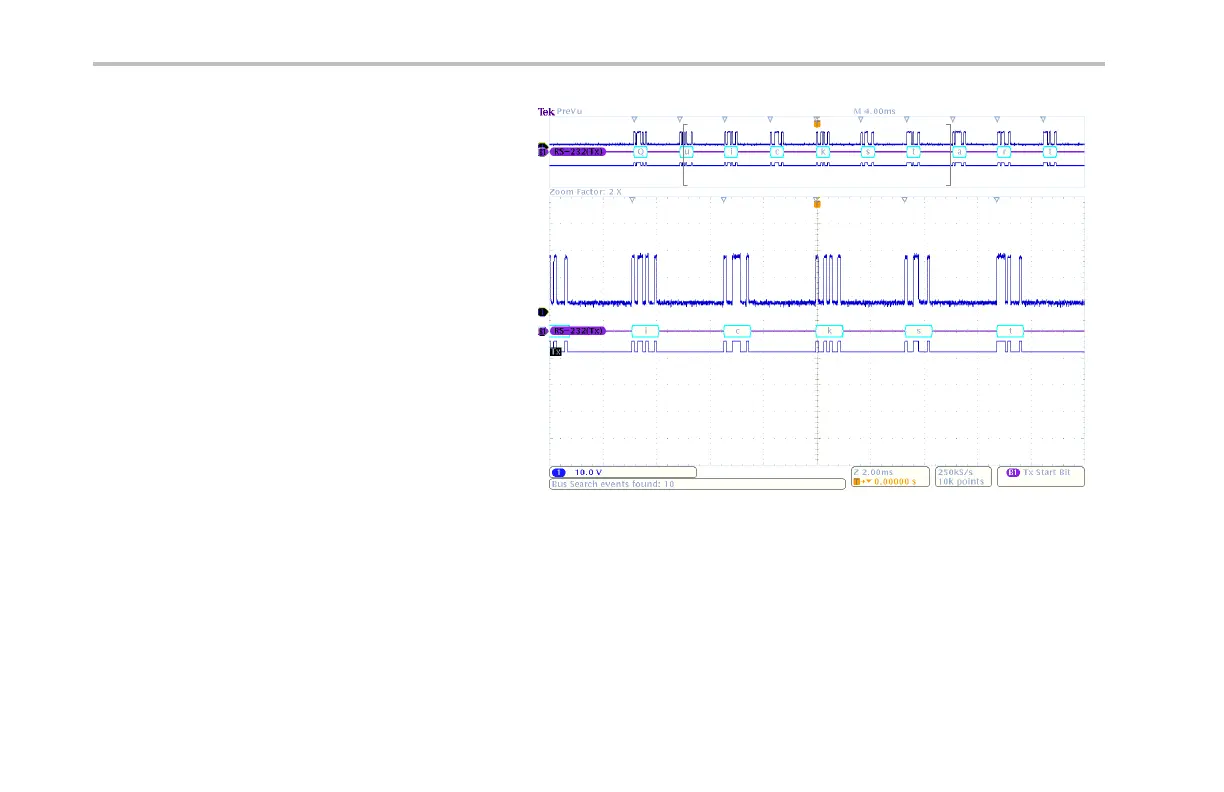Click the decoded 'c' packet in zoomed view

tap(737, 330)
